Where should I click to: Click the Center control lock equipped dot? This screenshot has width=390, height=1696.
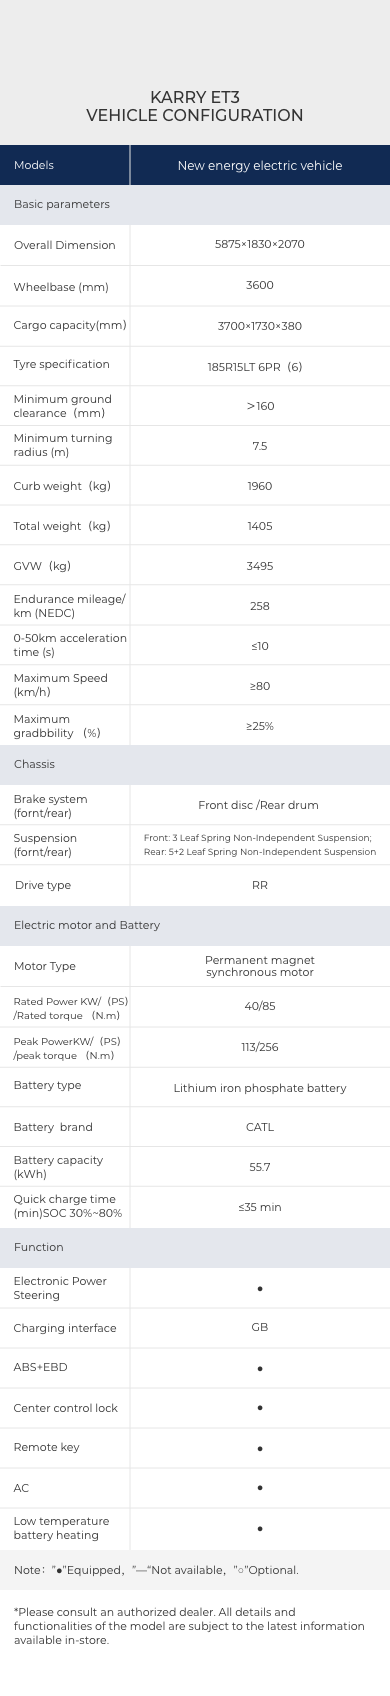tap(260, 1408)
